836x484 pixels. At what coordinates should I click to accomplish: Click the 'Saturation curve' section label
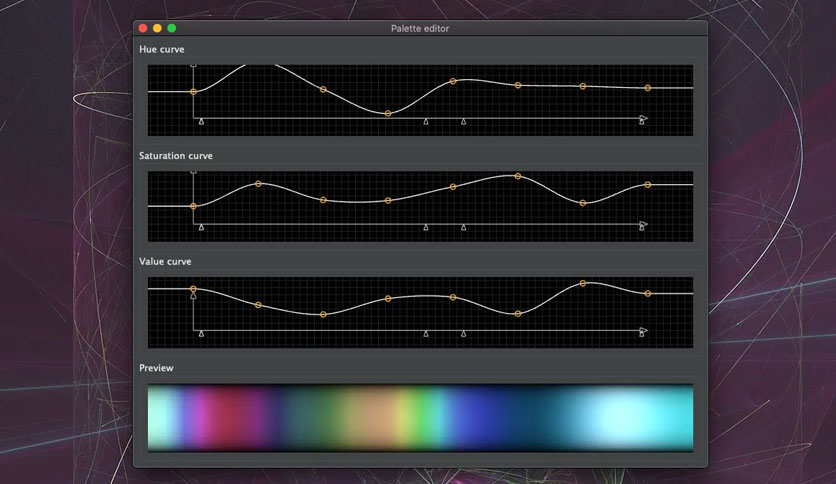(x=175, y=156)
